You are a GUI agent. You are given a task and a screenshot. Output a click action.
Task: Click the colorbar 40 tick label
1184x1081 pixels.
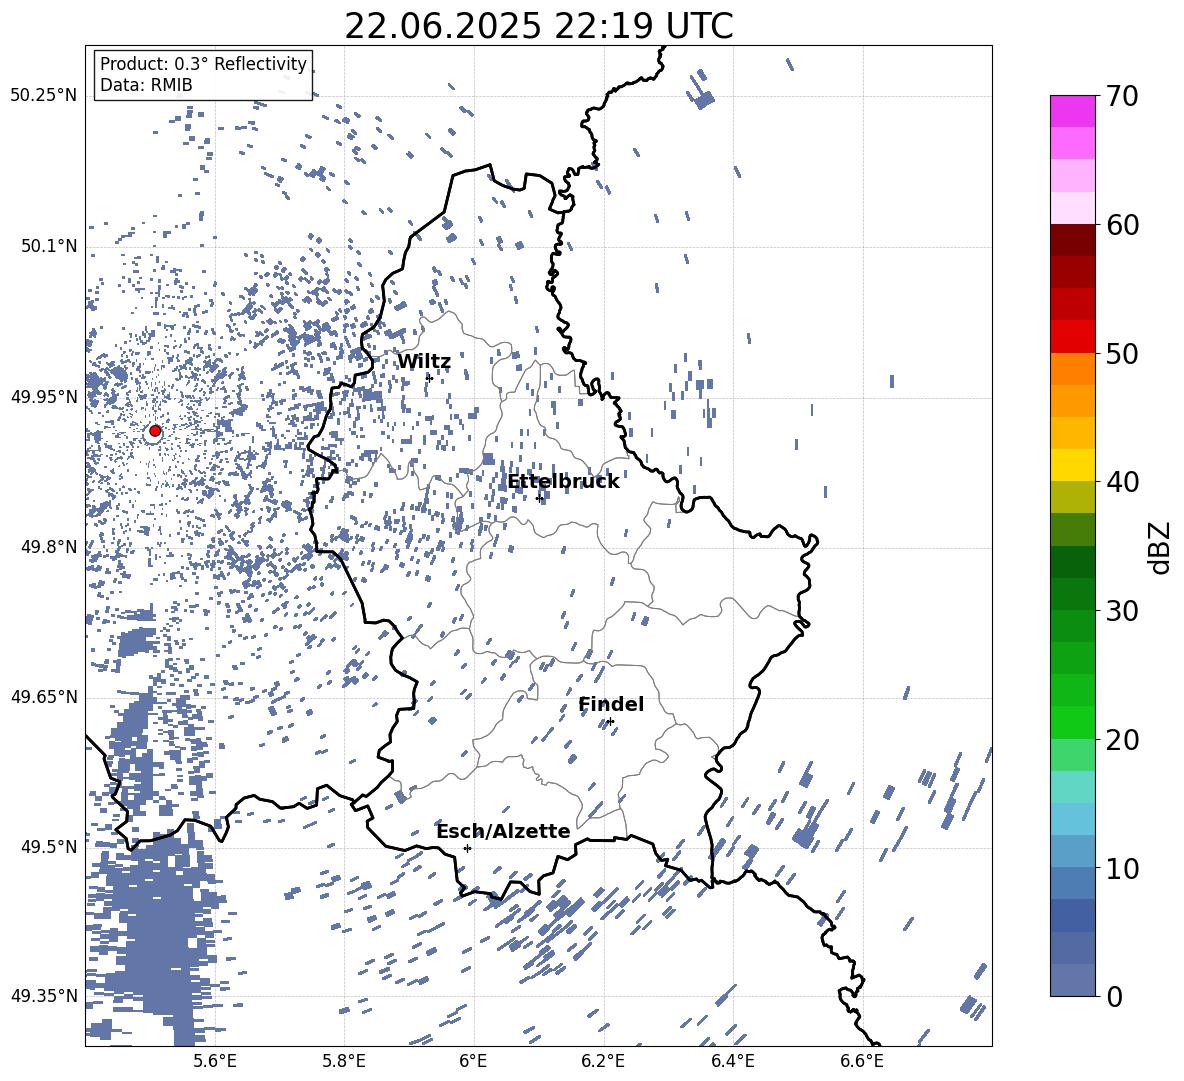(x=1122, y=482)
